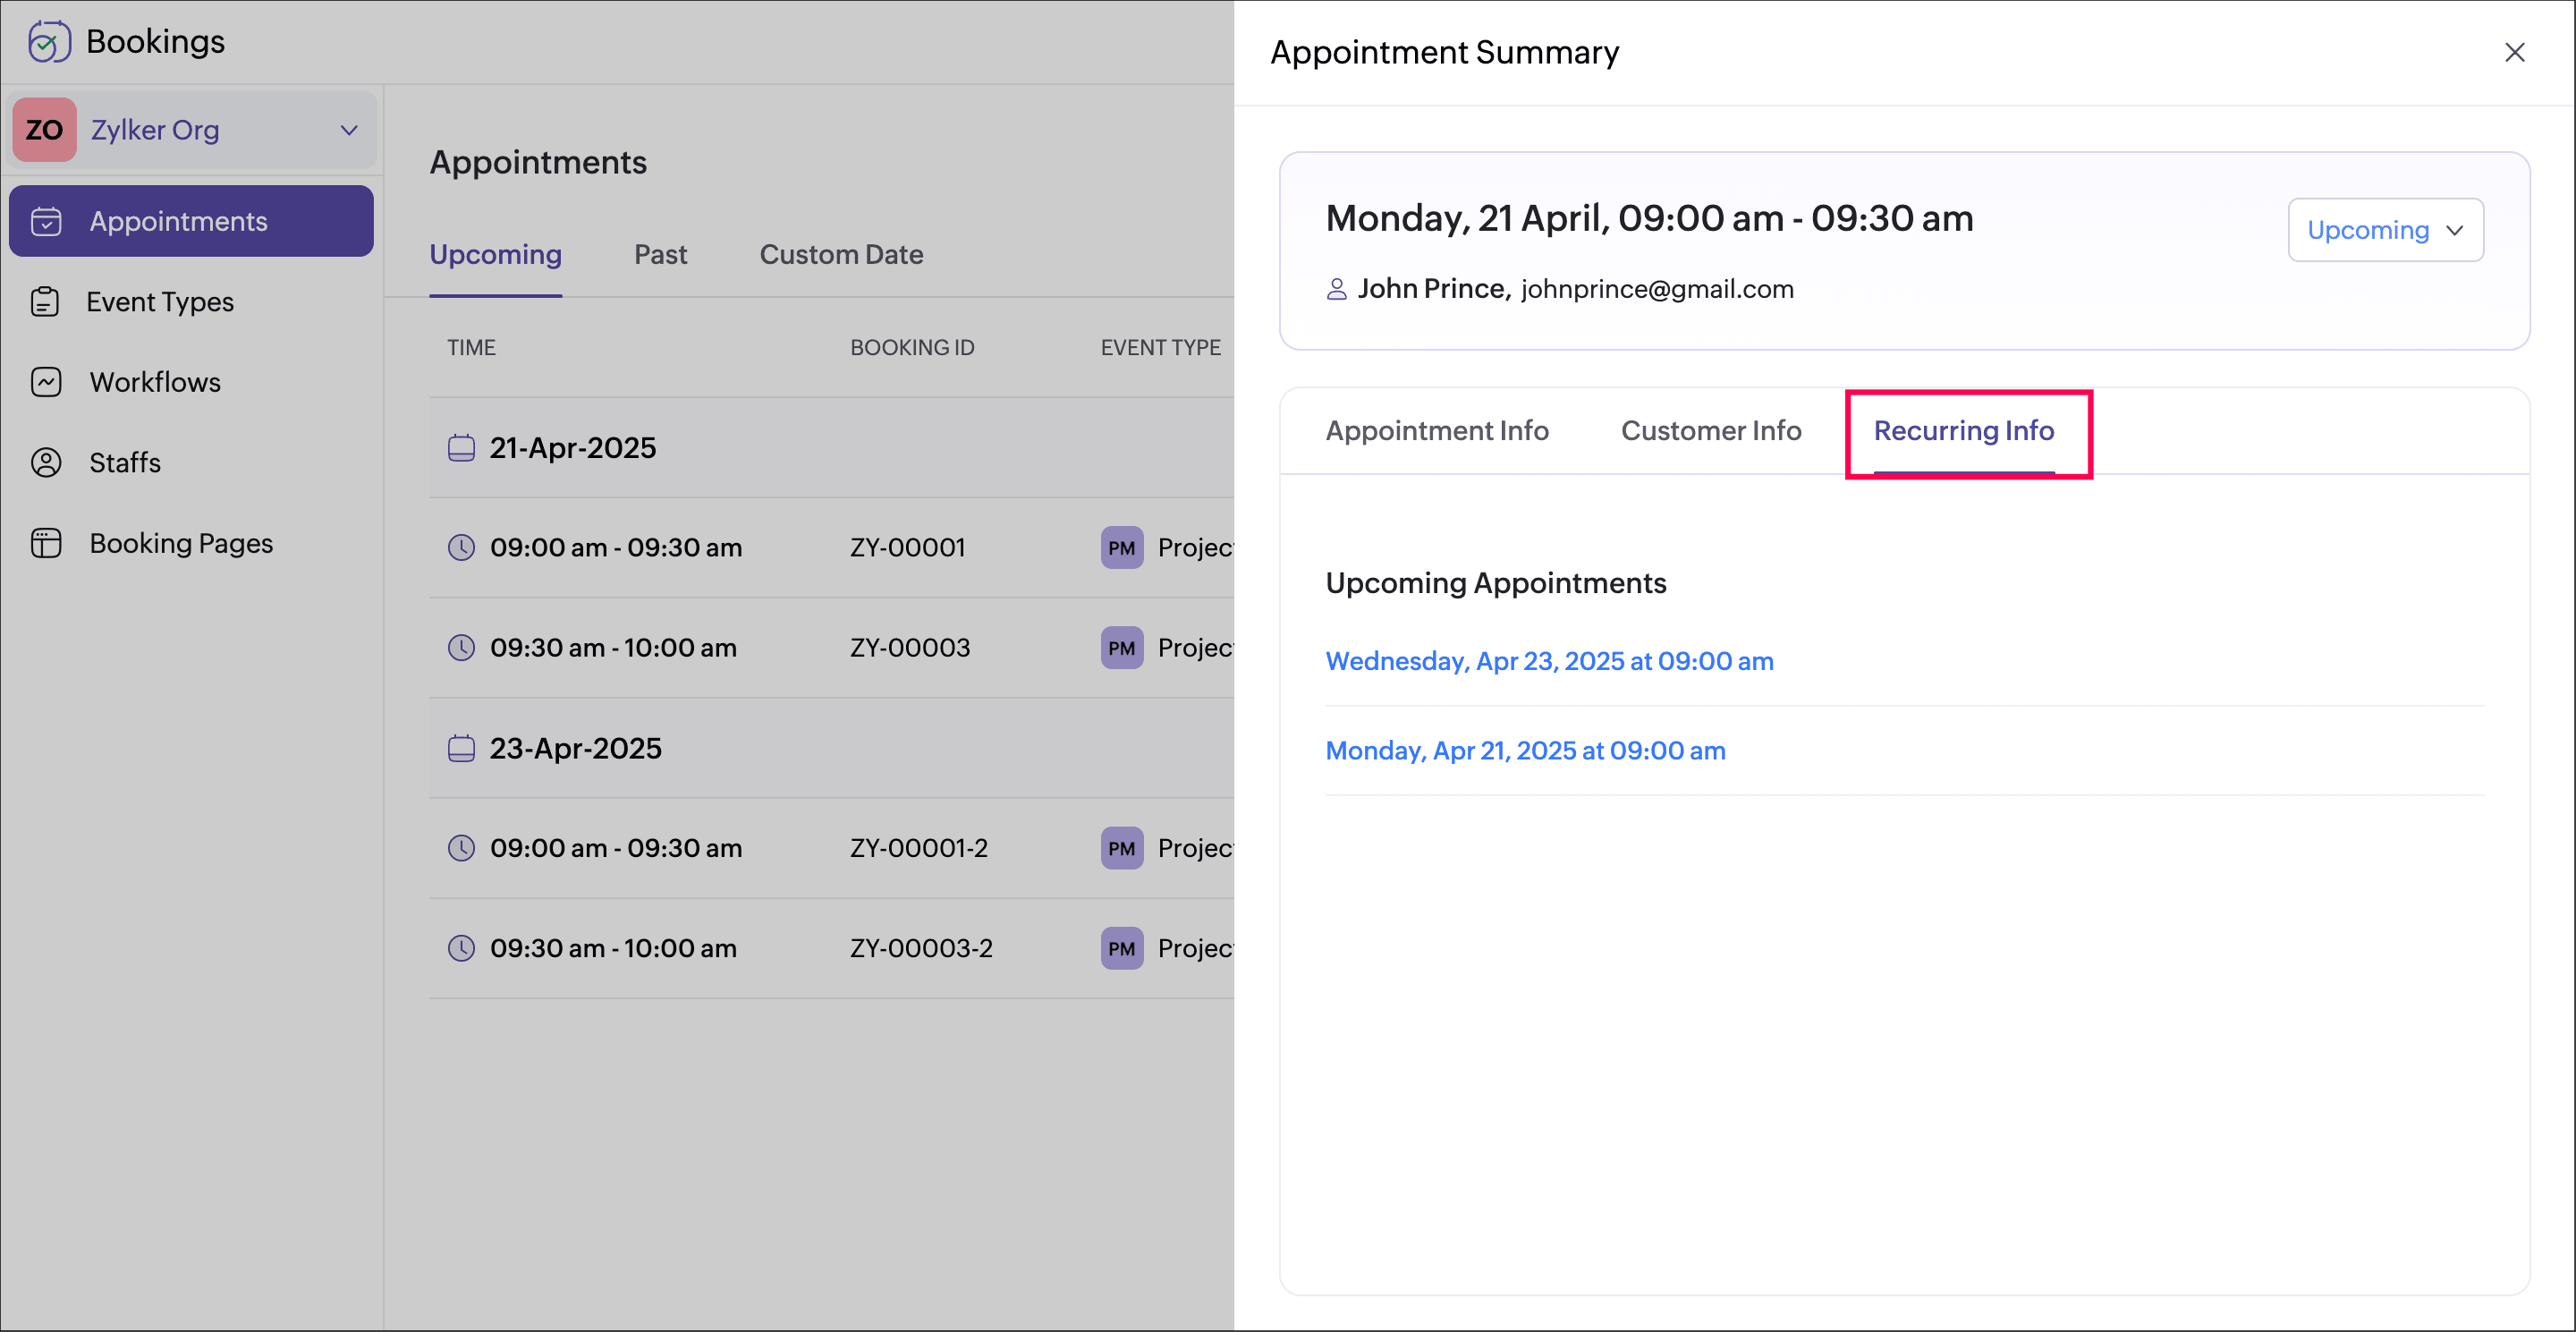Screen dimensions: 2576x1332
Task: Click the Event Types sidebar icon
Action: [x=45, y=302]
